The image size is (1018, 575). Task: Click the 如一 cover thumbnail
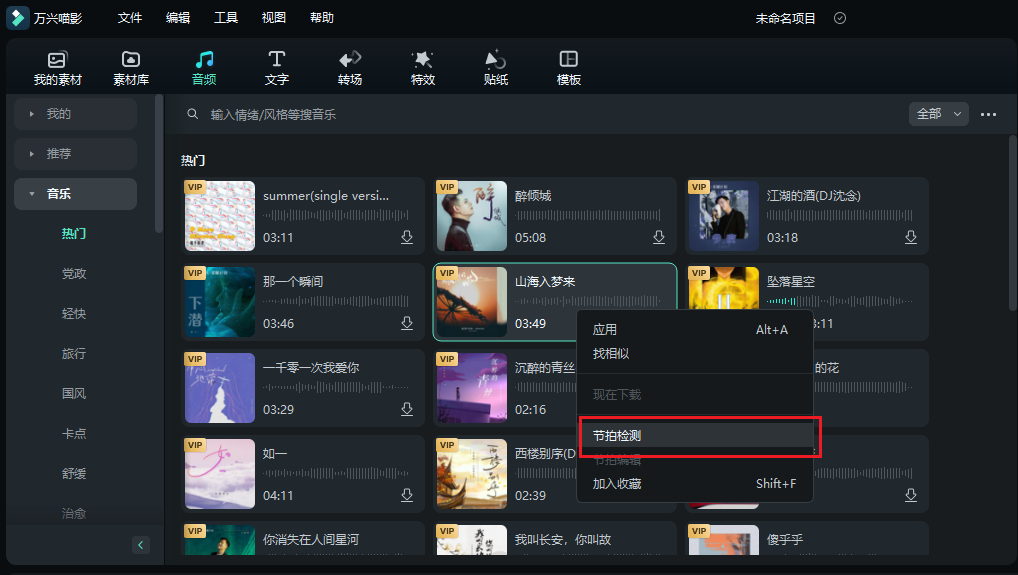(x=219, y=474)
